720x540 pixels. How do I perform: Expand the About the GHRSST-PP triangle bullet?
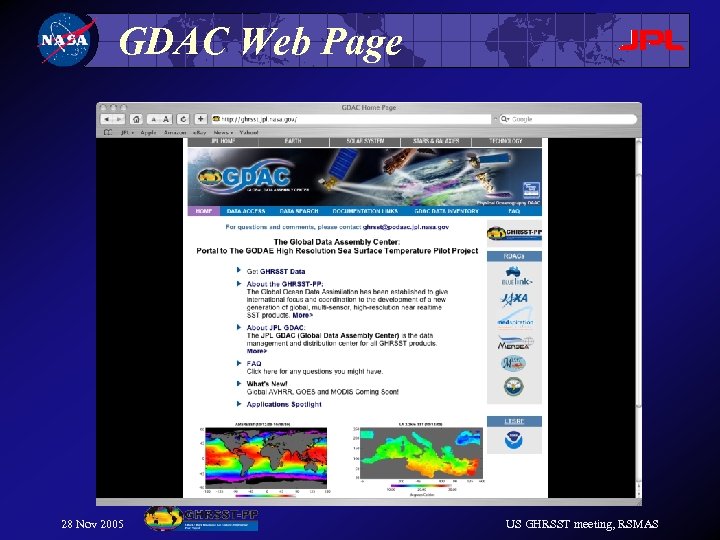[x=239, y=283]
